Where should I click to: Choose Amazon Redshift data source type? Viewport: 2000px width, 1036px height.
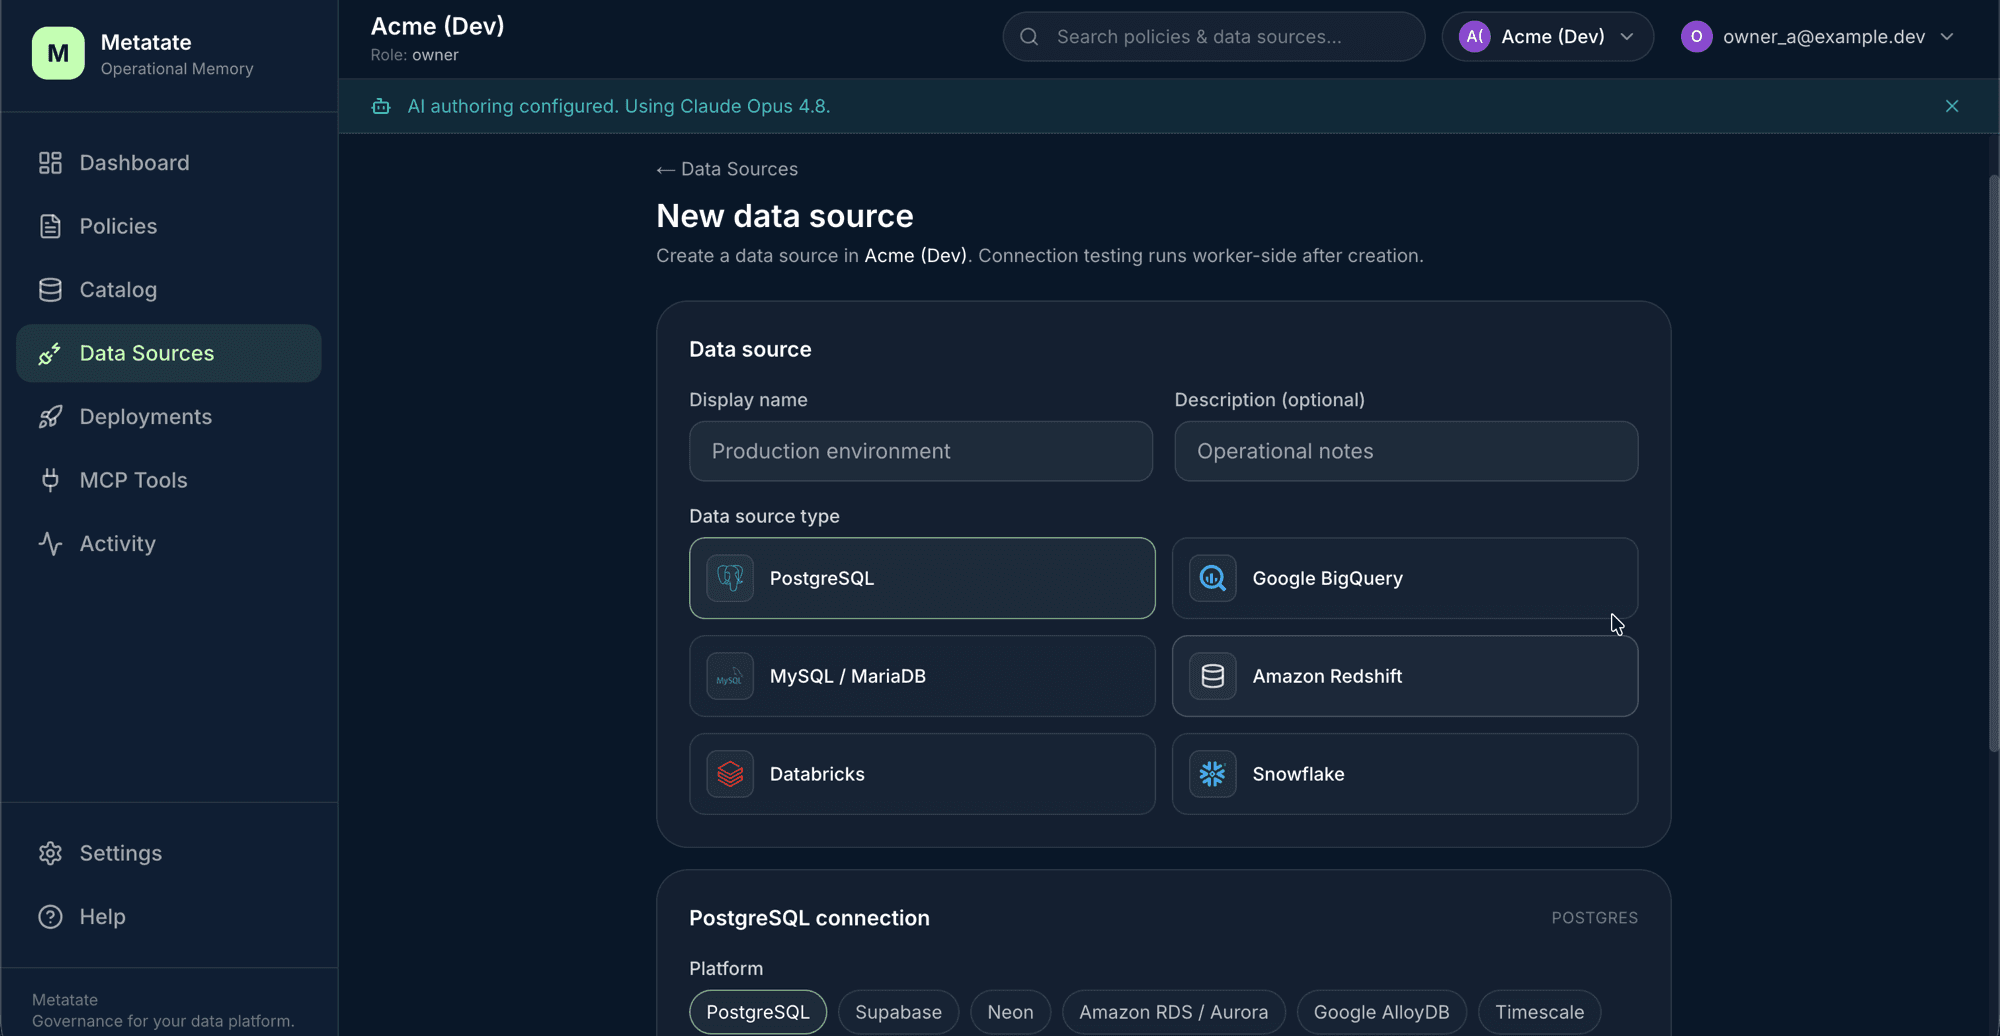click(x=1405, y=676)
